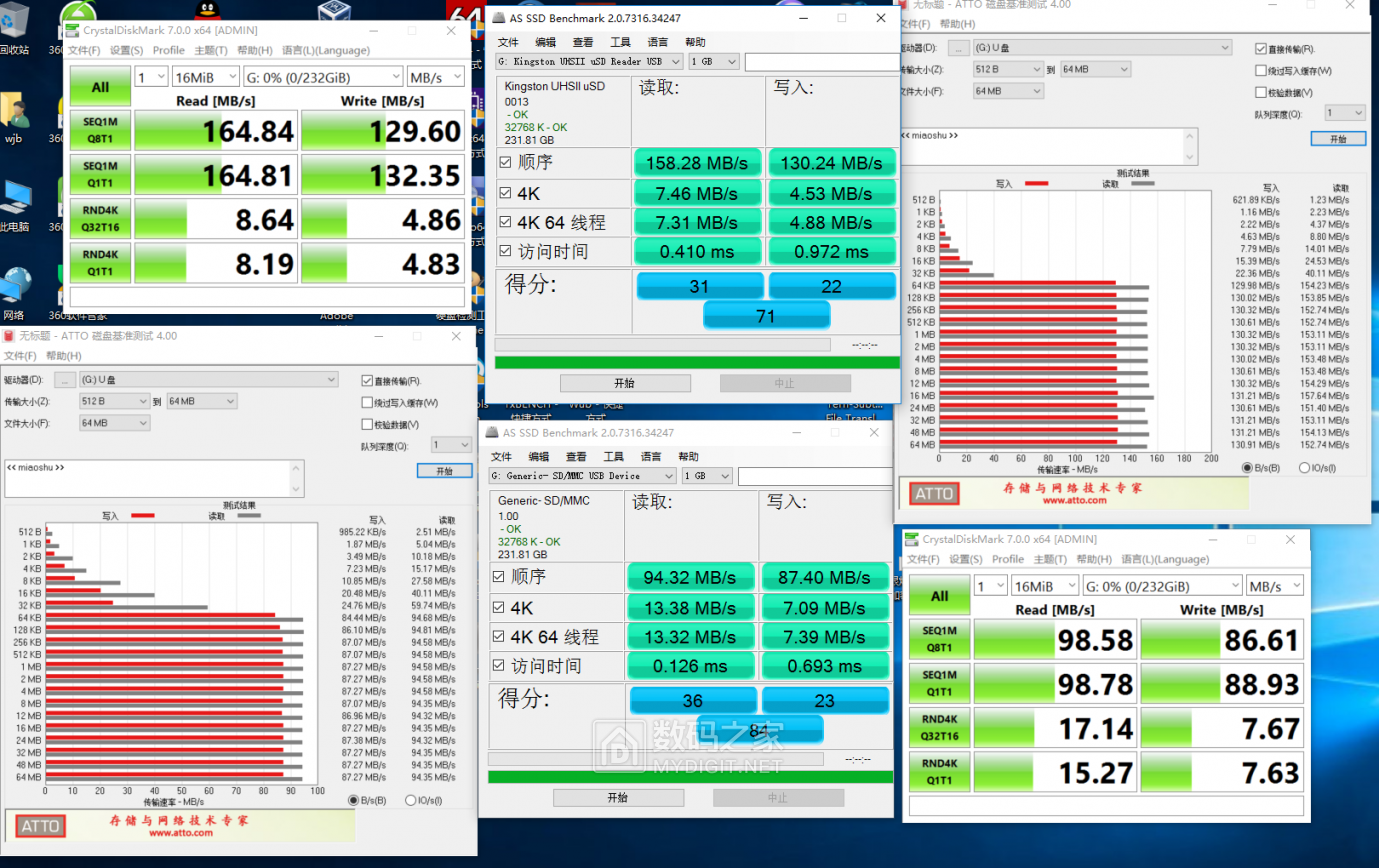Screen dimensions: 1379x868
Task: Click the '...' drive browse button in lower ATTO window
Action: click(64, 380)
